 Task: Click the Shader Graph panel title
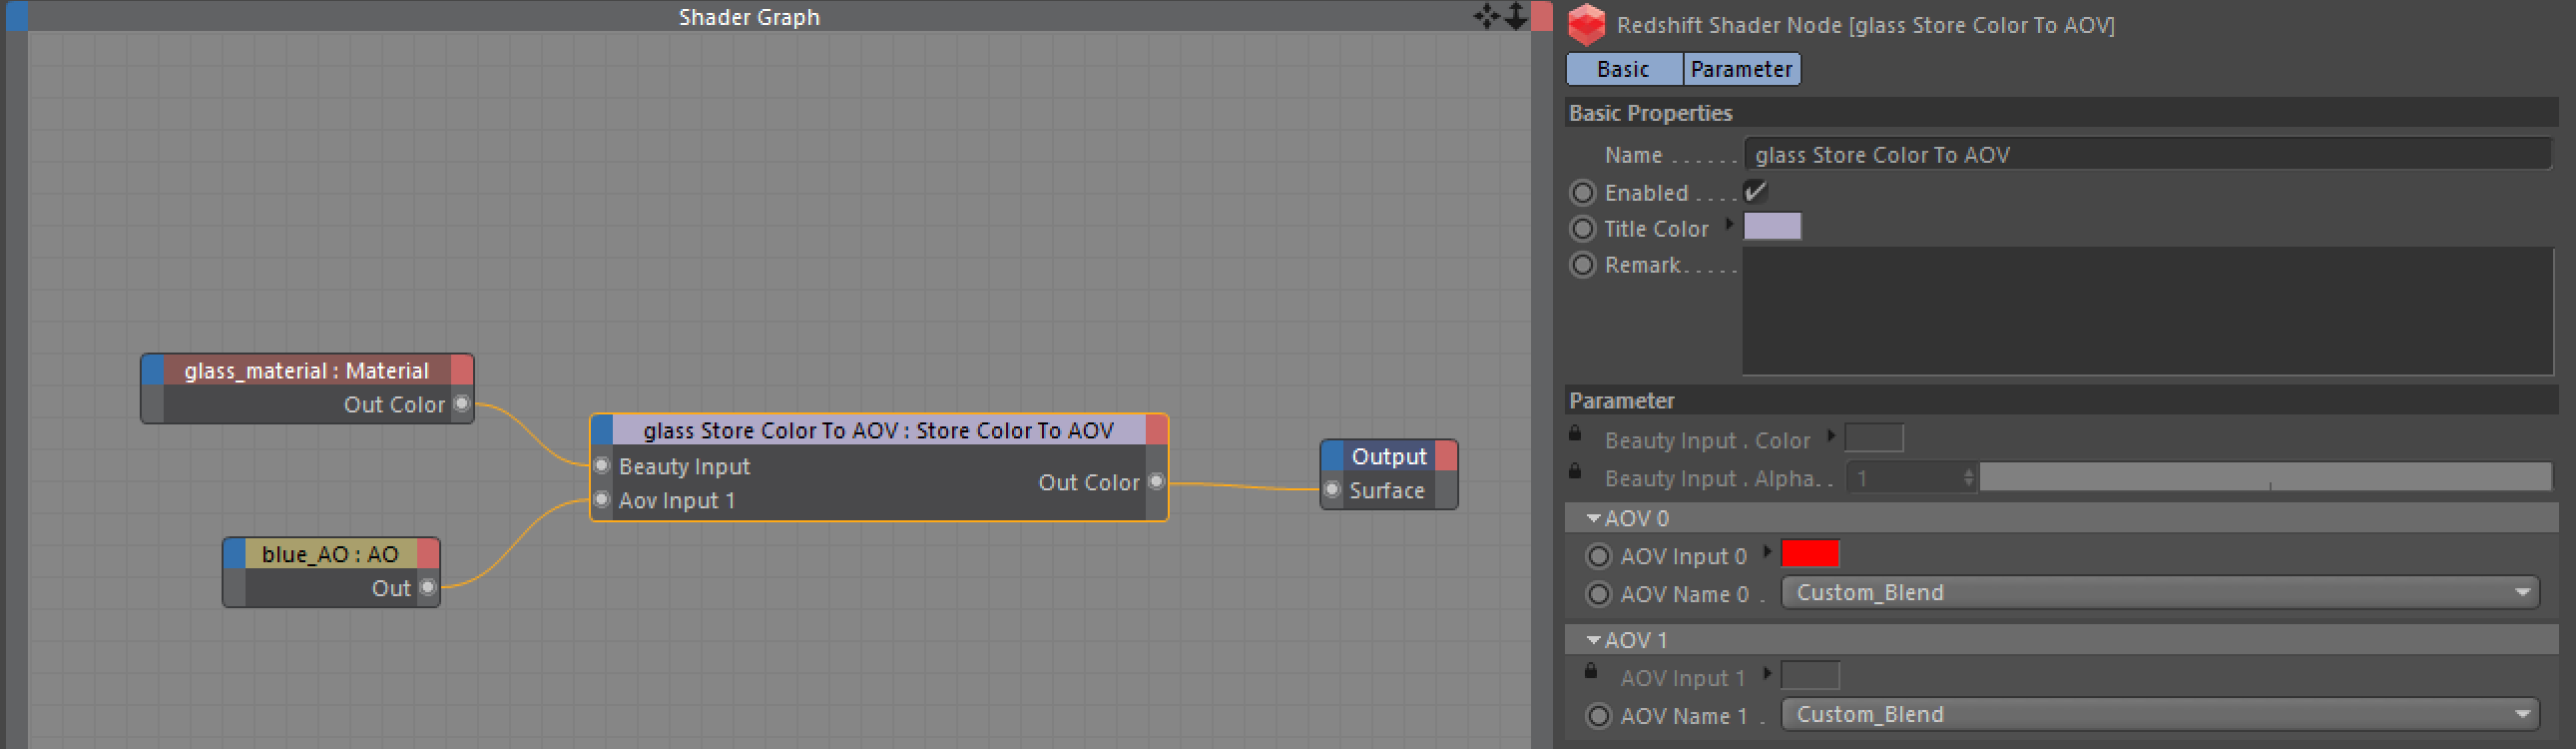point(749,16)
